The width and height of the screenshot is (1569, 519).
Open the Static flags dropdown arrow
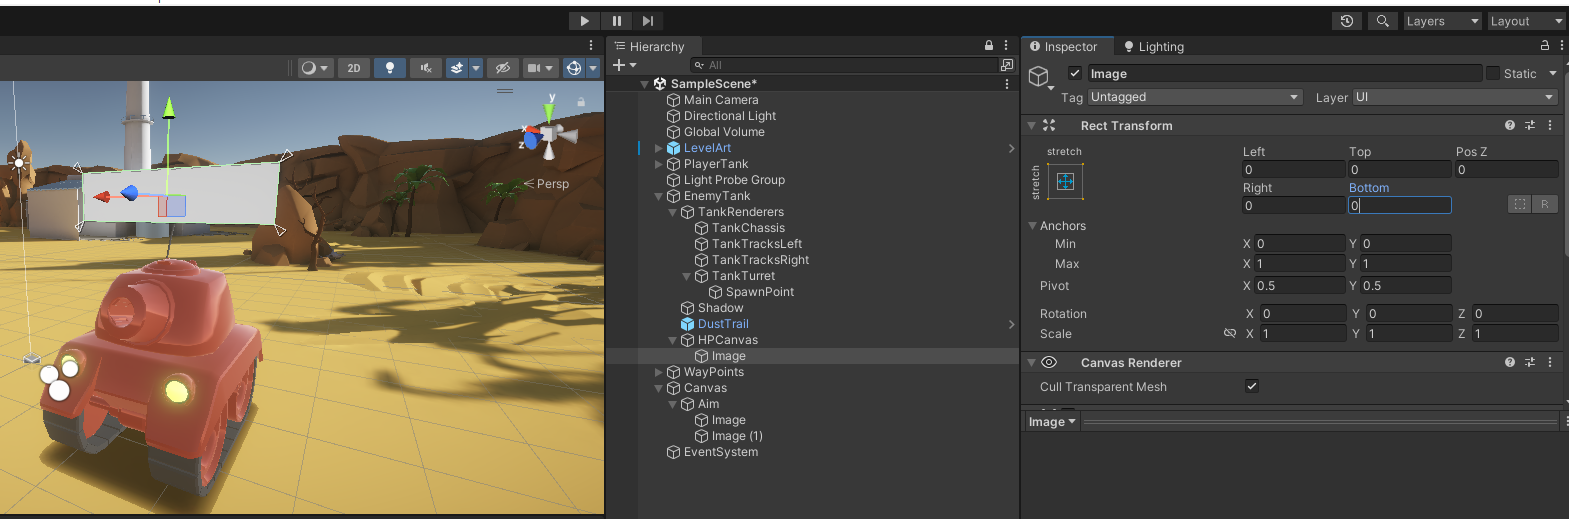[x=1553, y=73]
